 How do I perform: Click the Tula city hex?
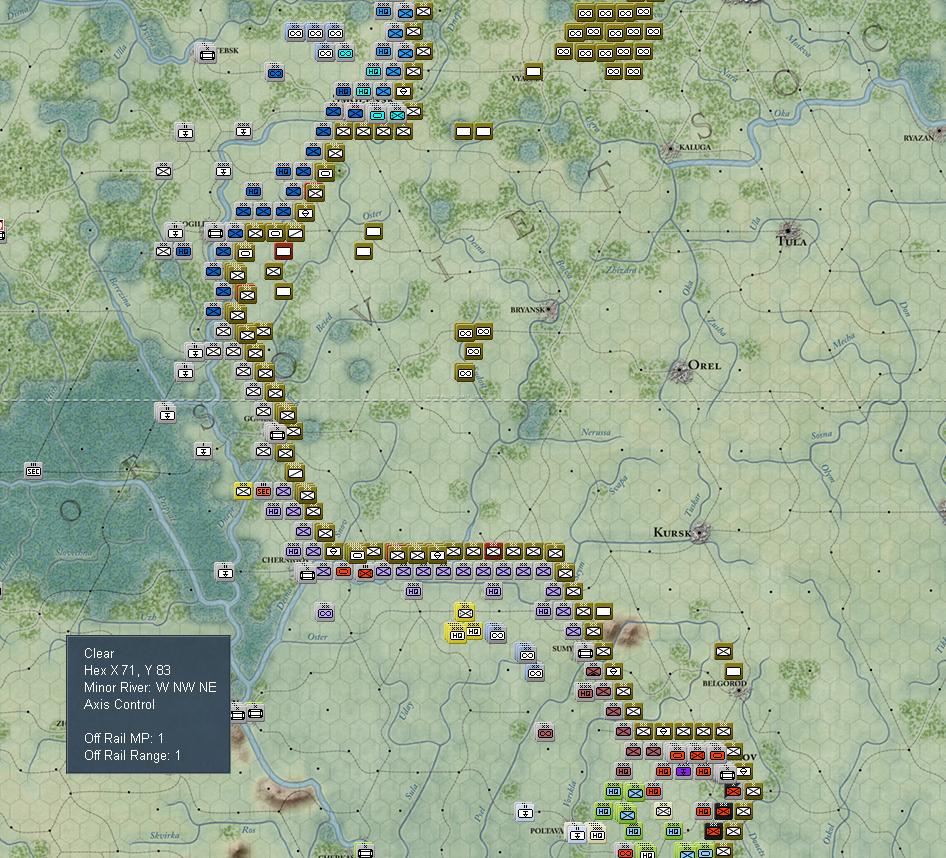[788, 230]
